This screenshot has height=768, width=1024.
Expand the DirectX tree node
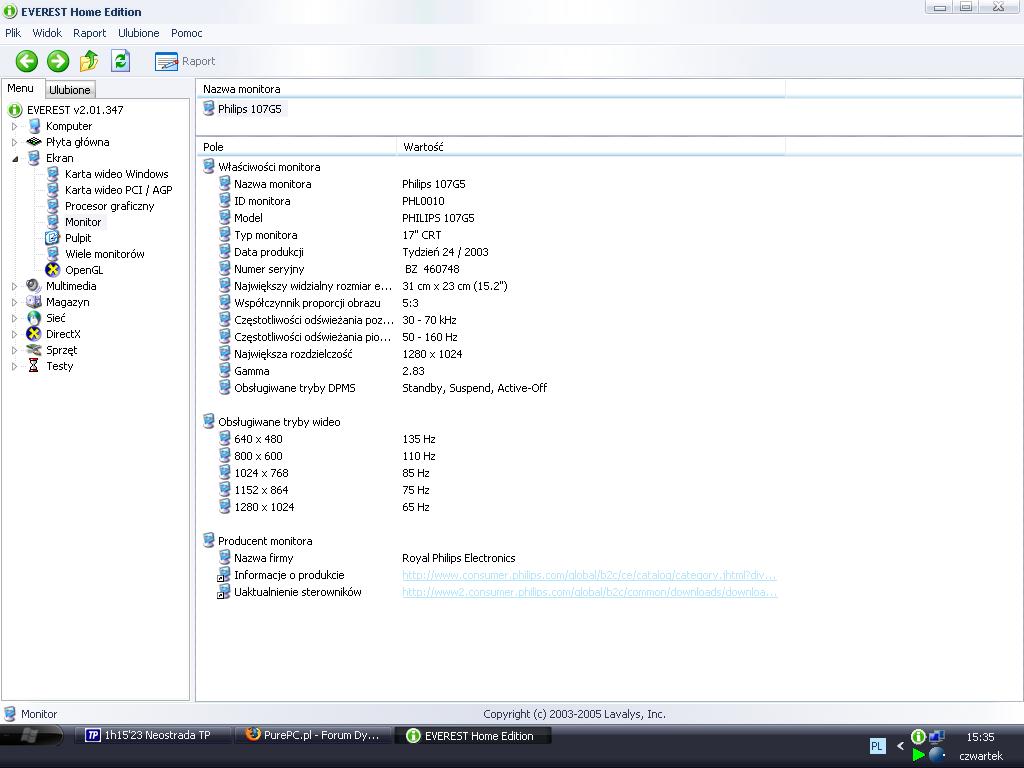pyautogui.click(x=14, y=334)
